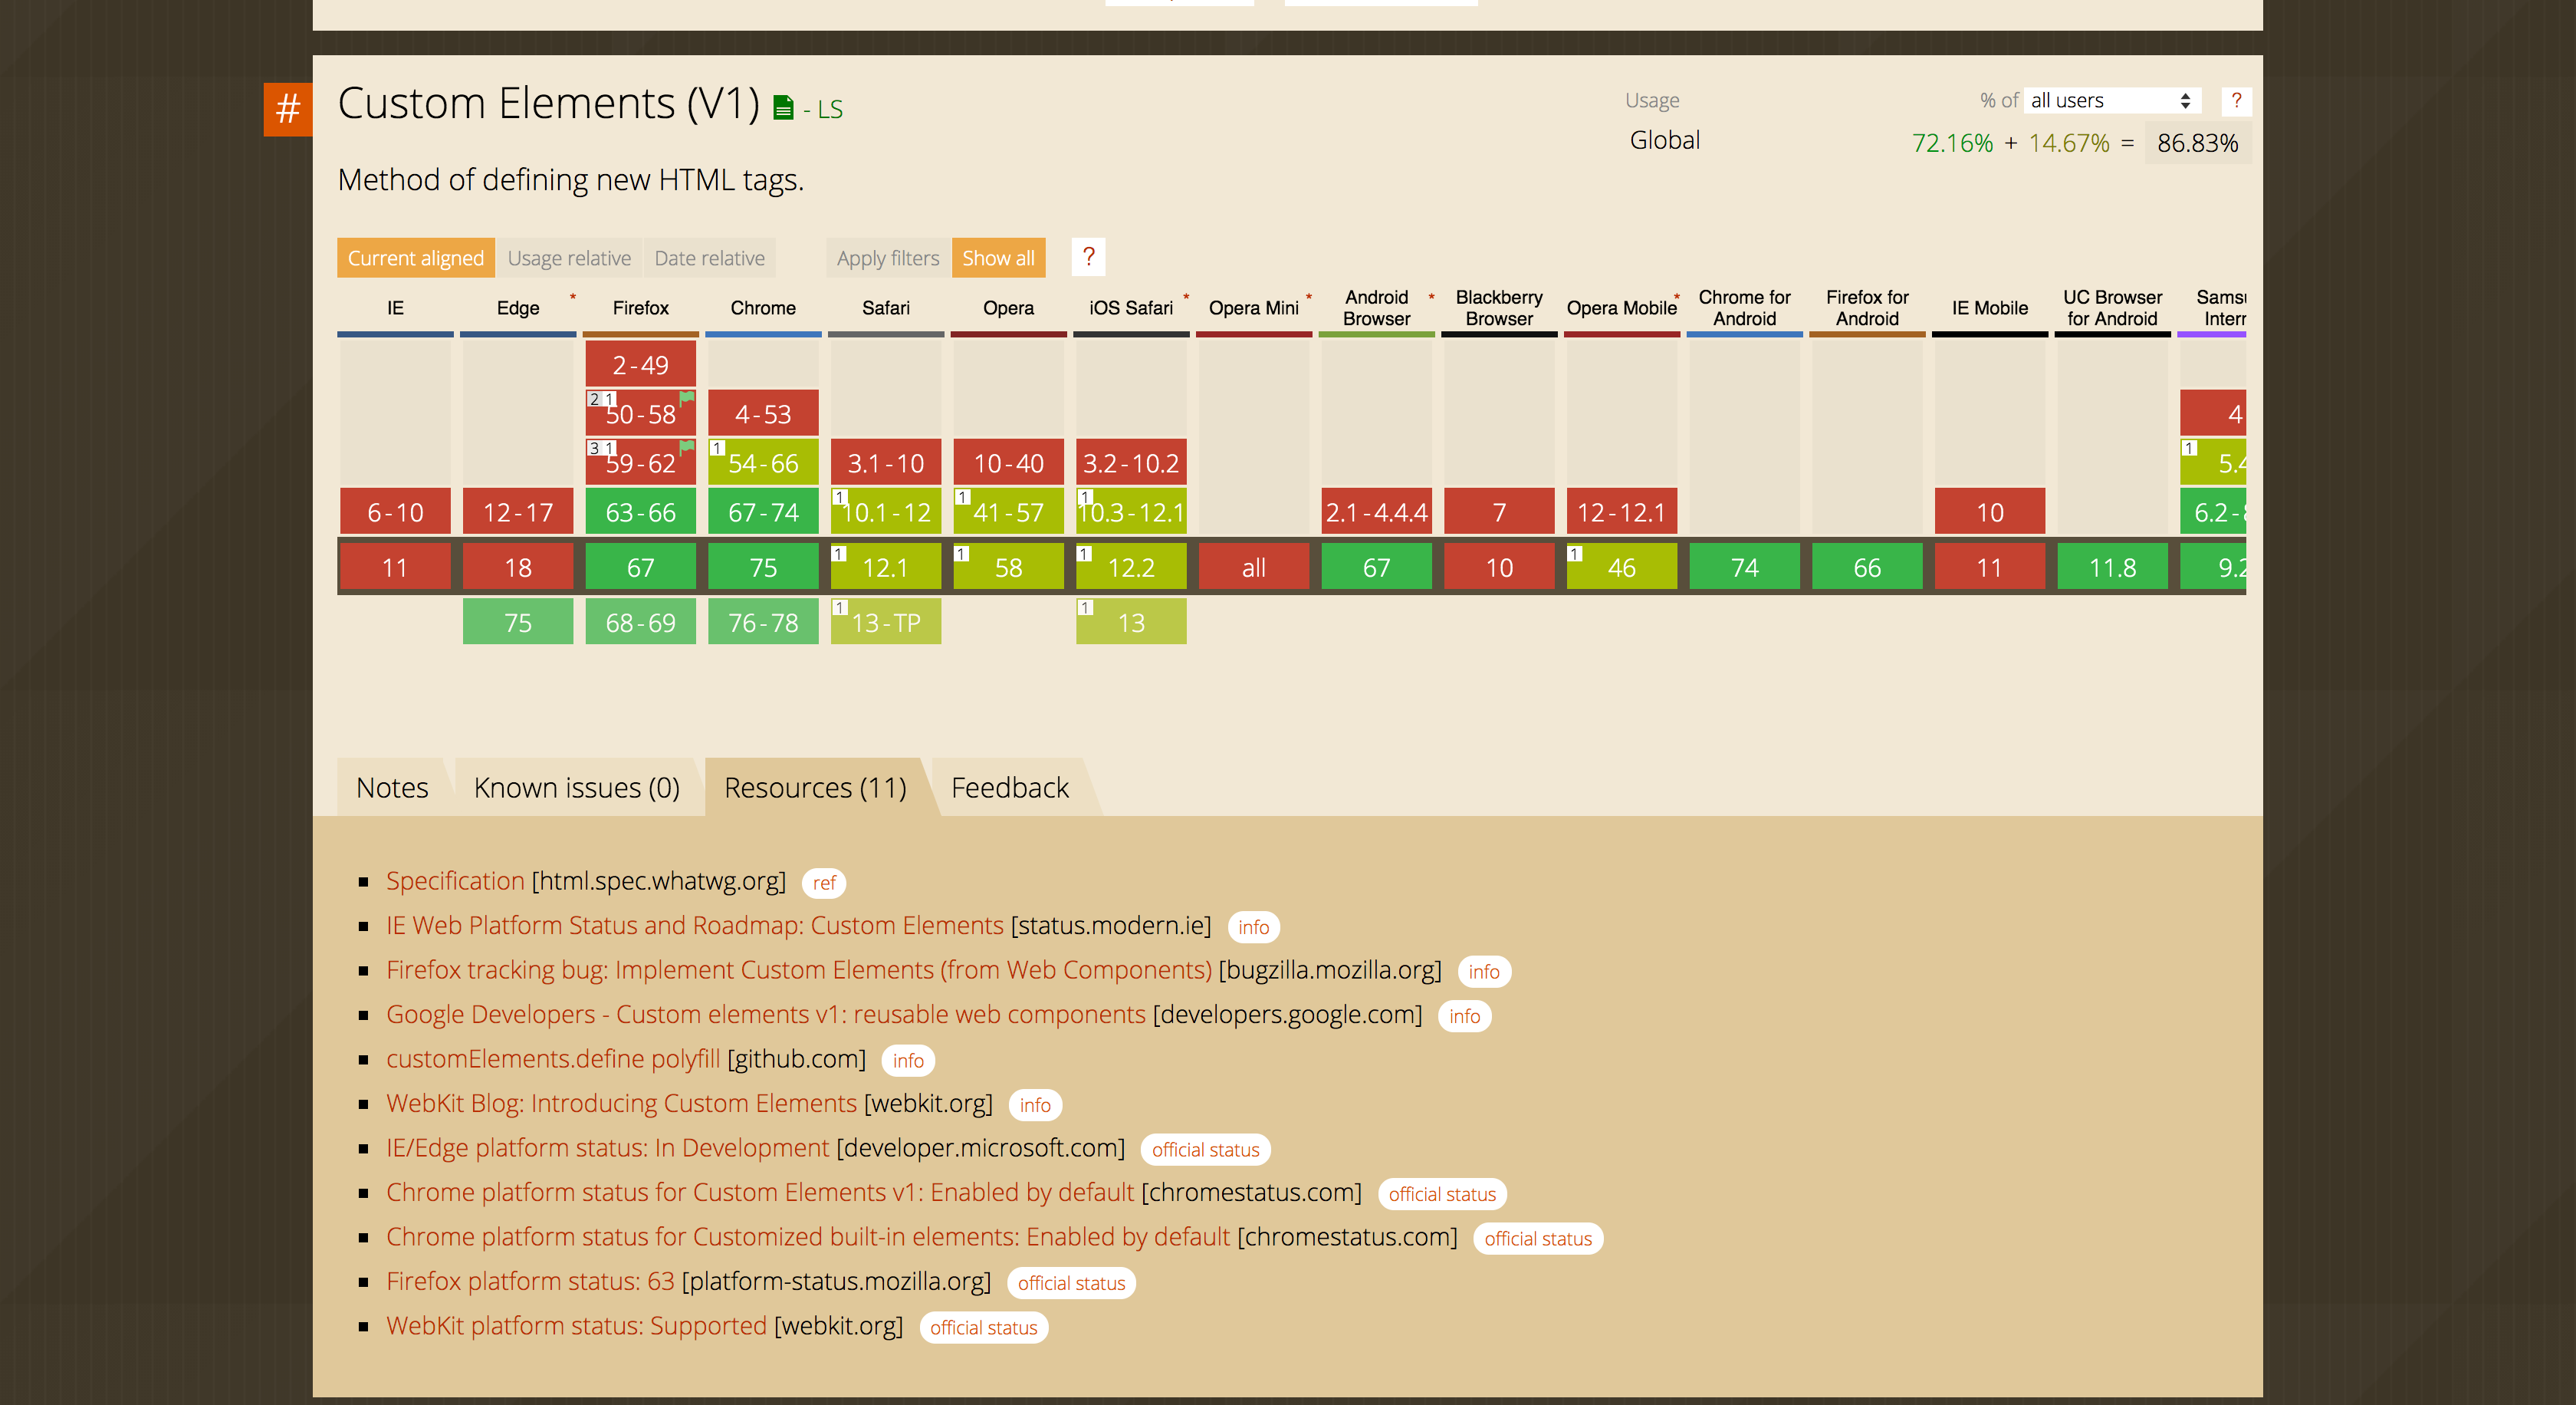Switch to Usage relative display mode
Viewport: 2576px width, 1405px height.
569,257
